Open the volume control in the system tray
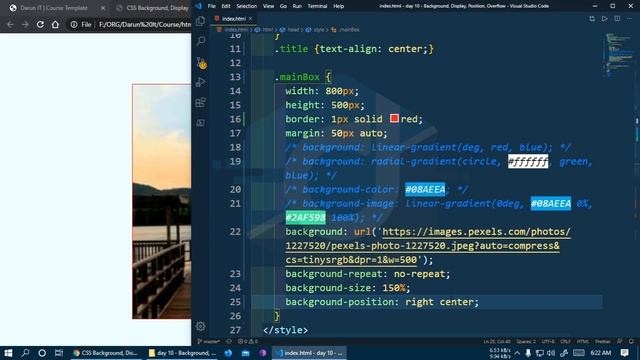 click(x=551, y=353)
